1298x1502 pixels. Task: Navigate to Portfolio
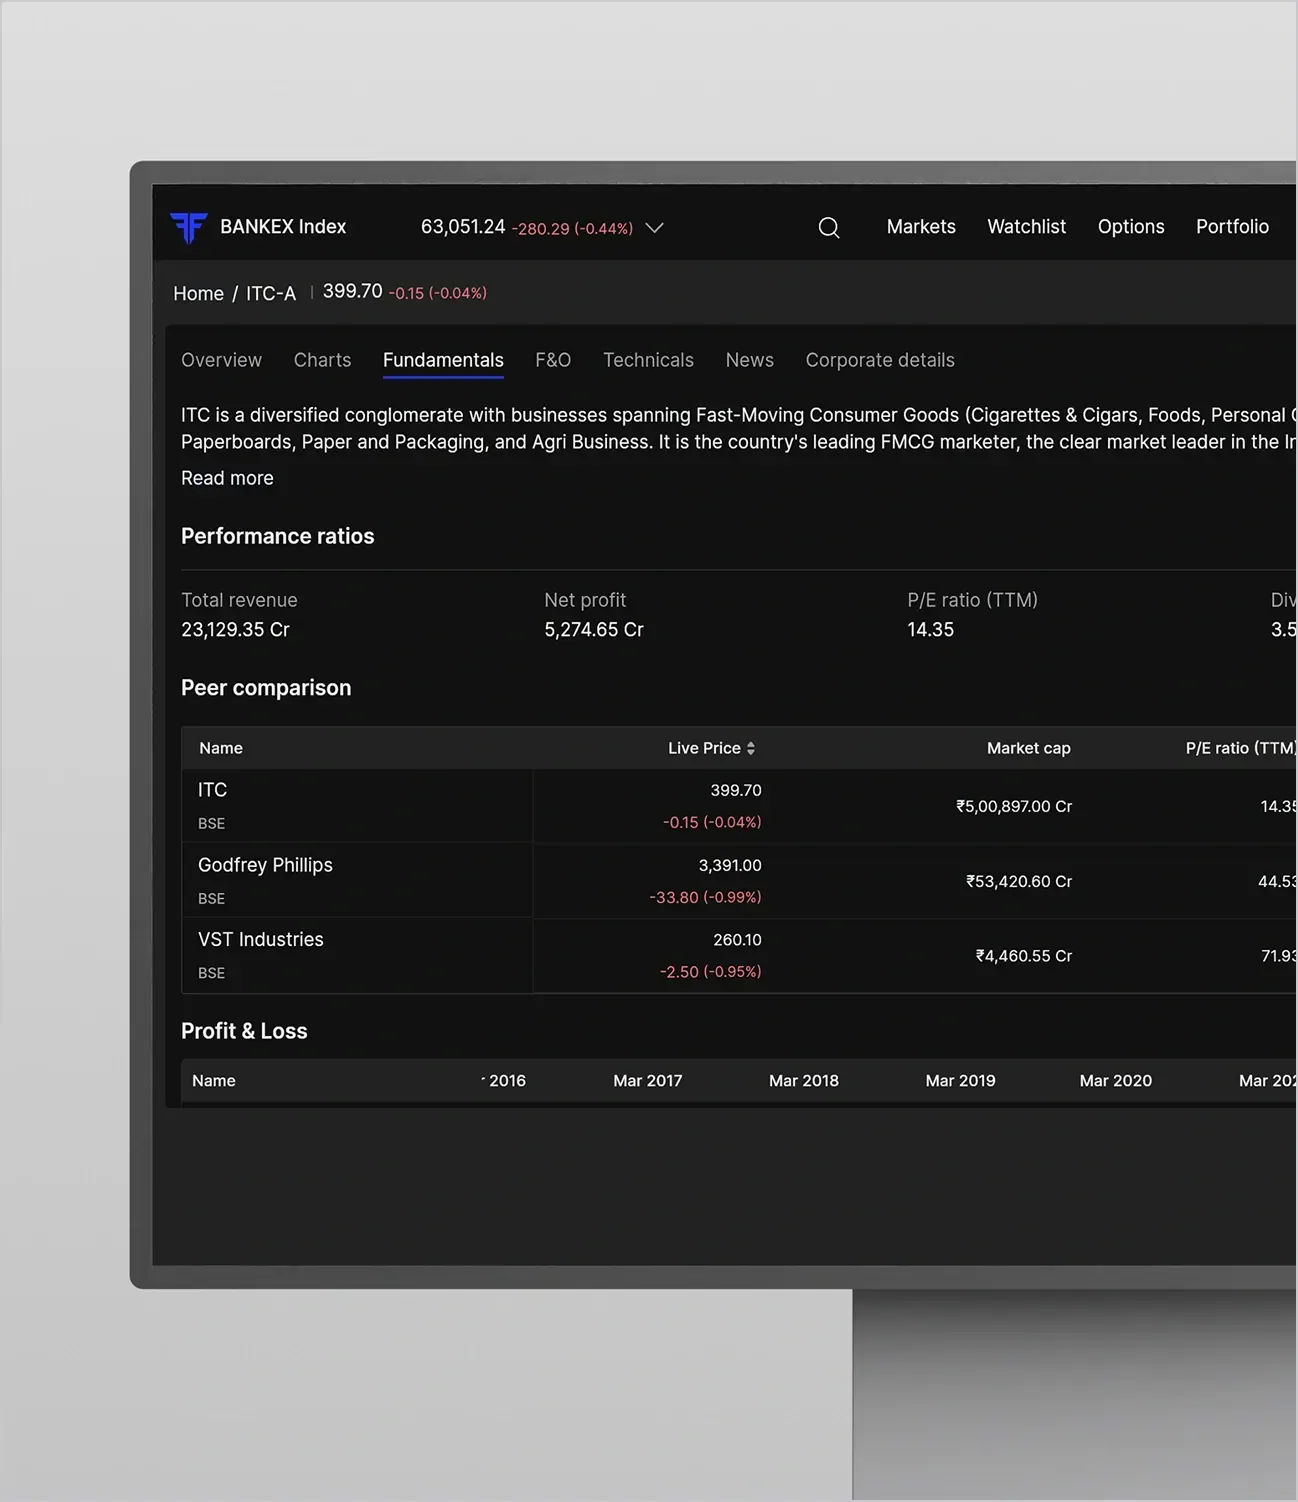pos(1232,227)
